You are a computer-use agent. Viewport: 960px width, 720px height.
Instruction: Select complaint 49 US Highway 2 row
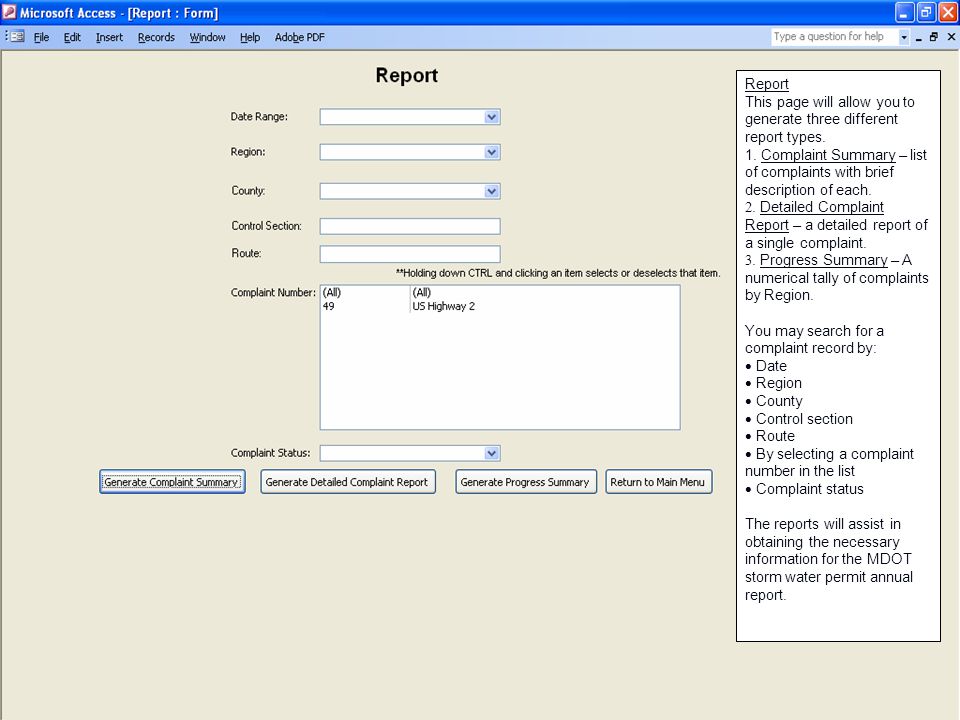click(x=500, y=306)
